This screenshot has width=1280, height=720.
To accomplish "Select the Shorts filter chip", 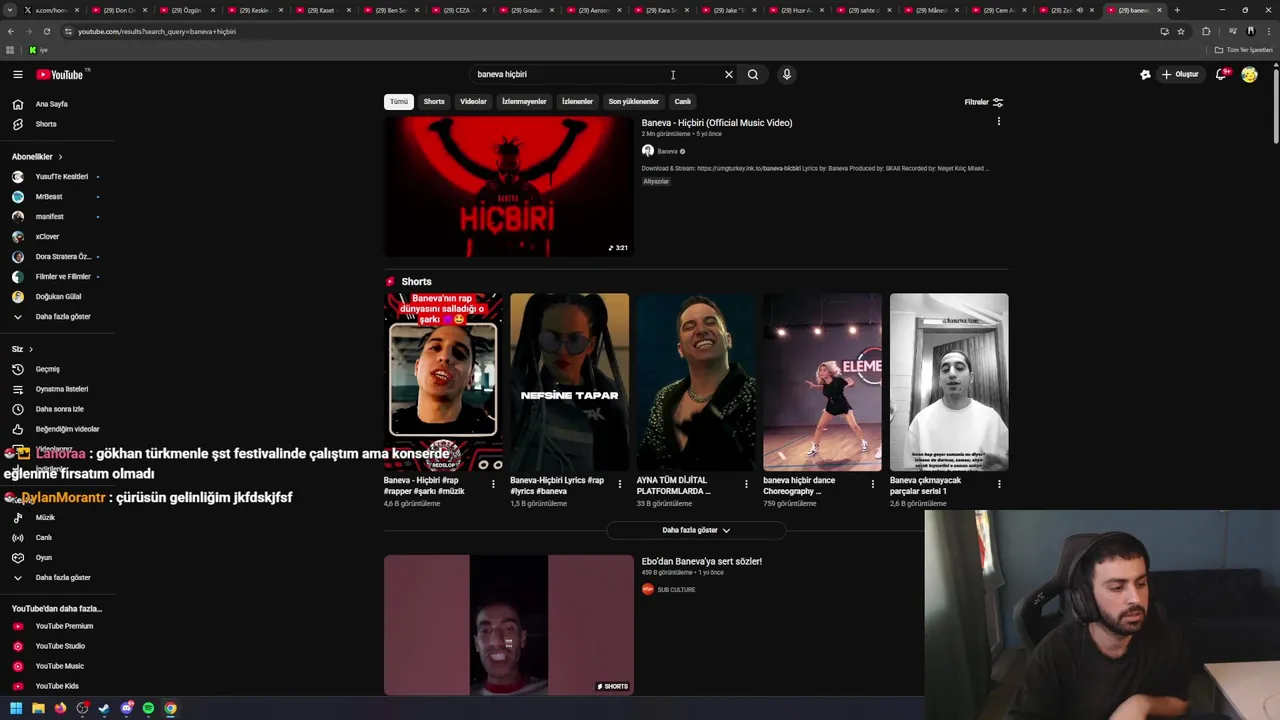I will click(434, 101).
